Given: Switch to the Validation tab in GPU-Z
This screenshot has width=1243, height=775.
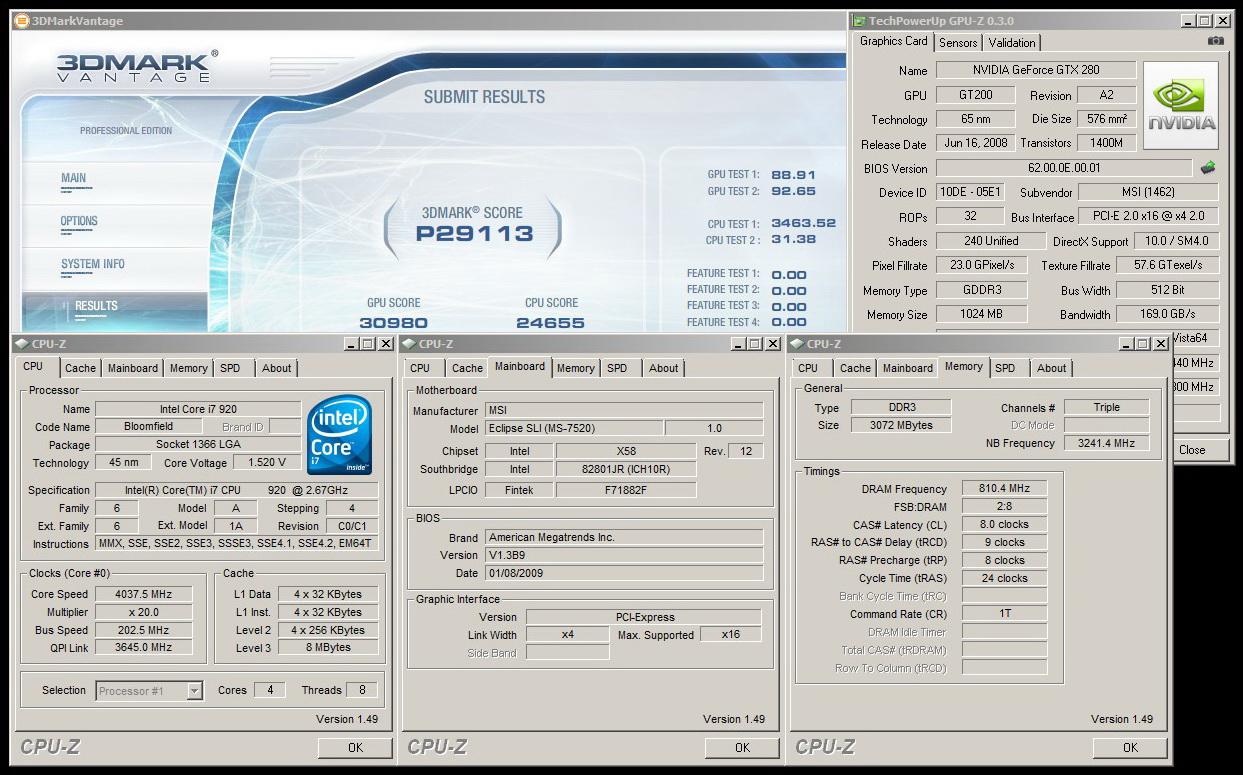Looking at the screenshot, I should point(1012,42).
